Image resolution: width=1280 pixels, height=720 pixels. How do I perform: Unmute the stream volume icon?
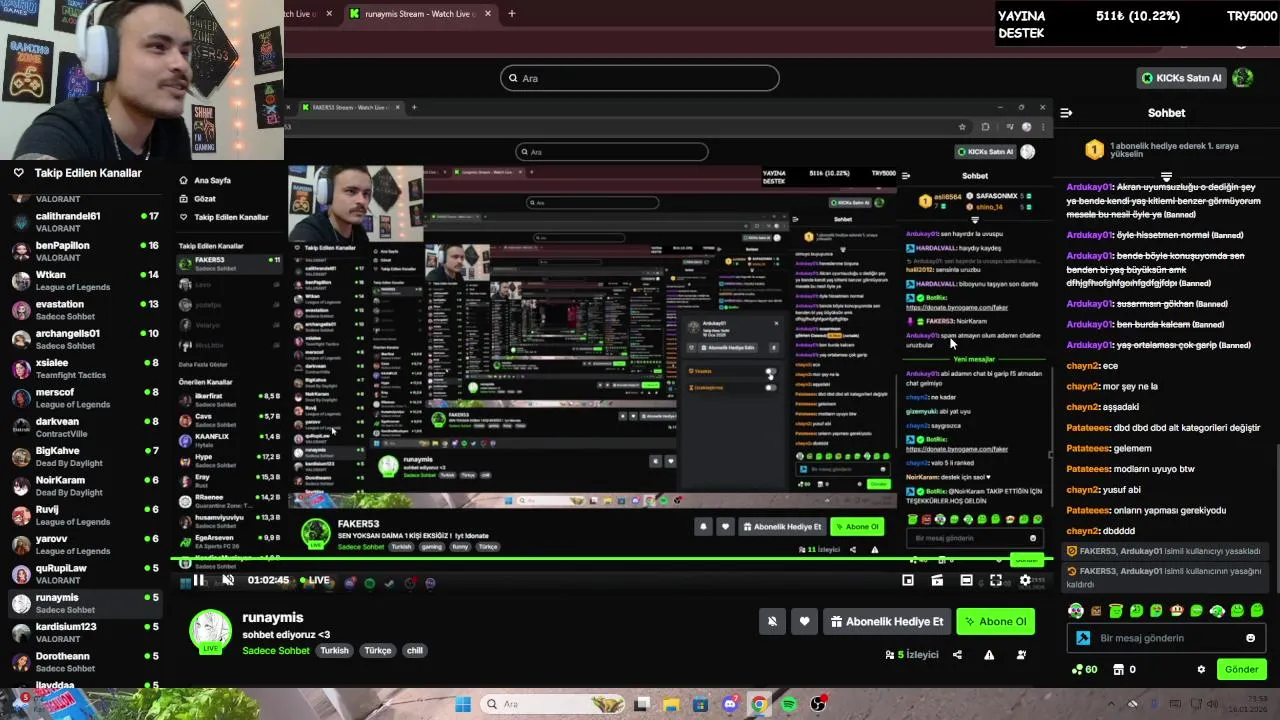228,581
